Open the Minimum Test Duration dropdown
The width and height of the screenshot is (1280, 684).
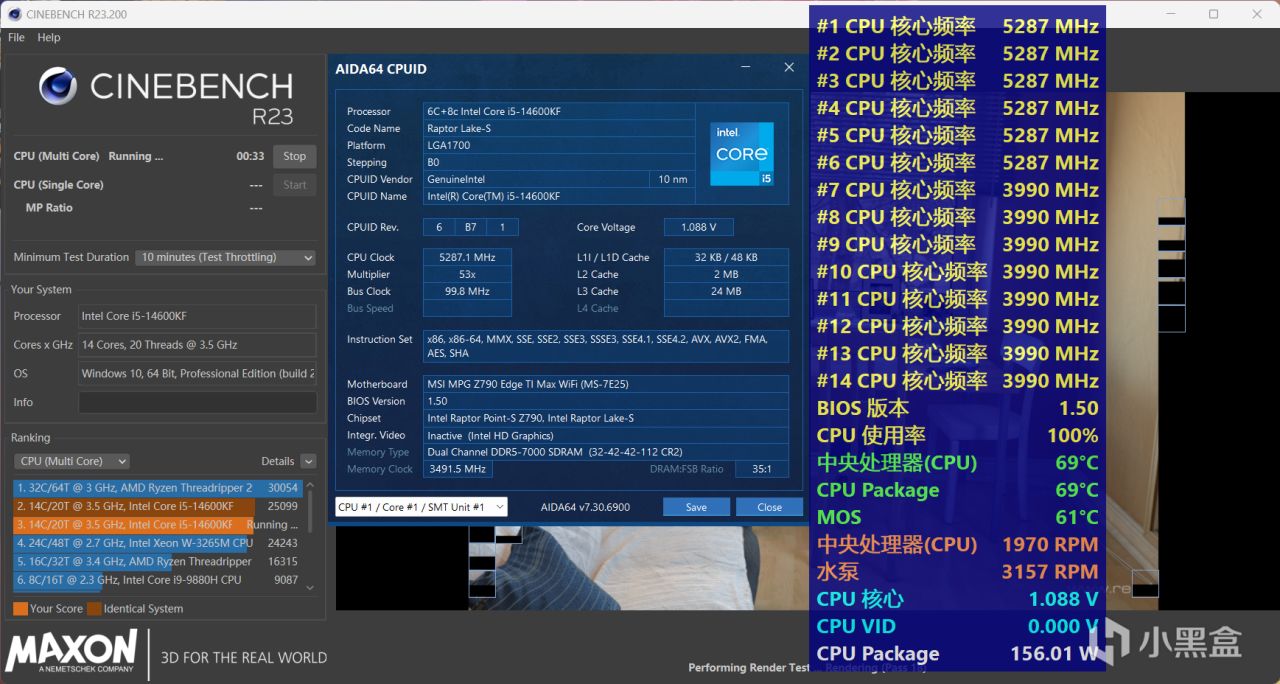pyautogui.click(x=225, y=257)
